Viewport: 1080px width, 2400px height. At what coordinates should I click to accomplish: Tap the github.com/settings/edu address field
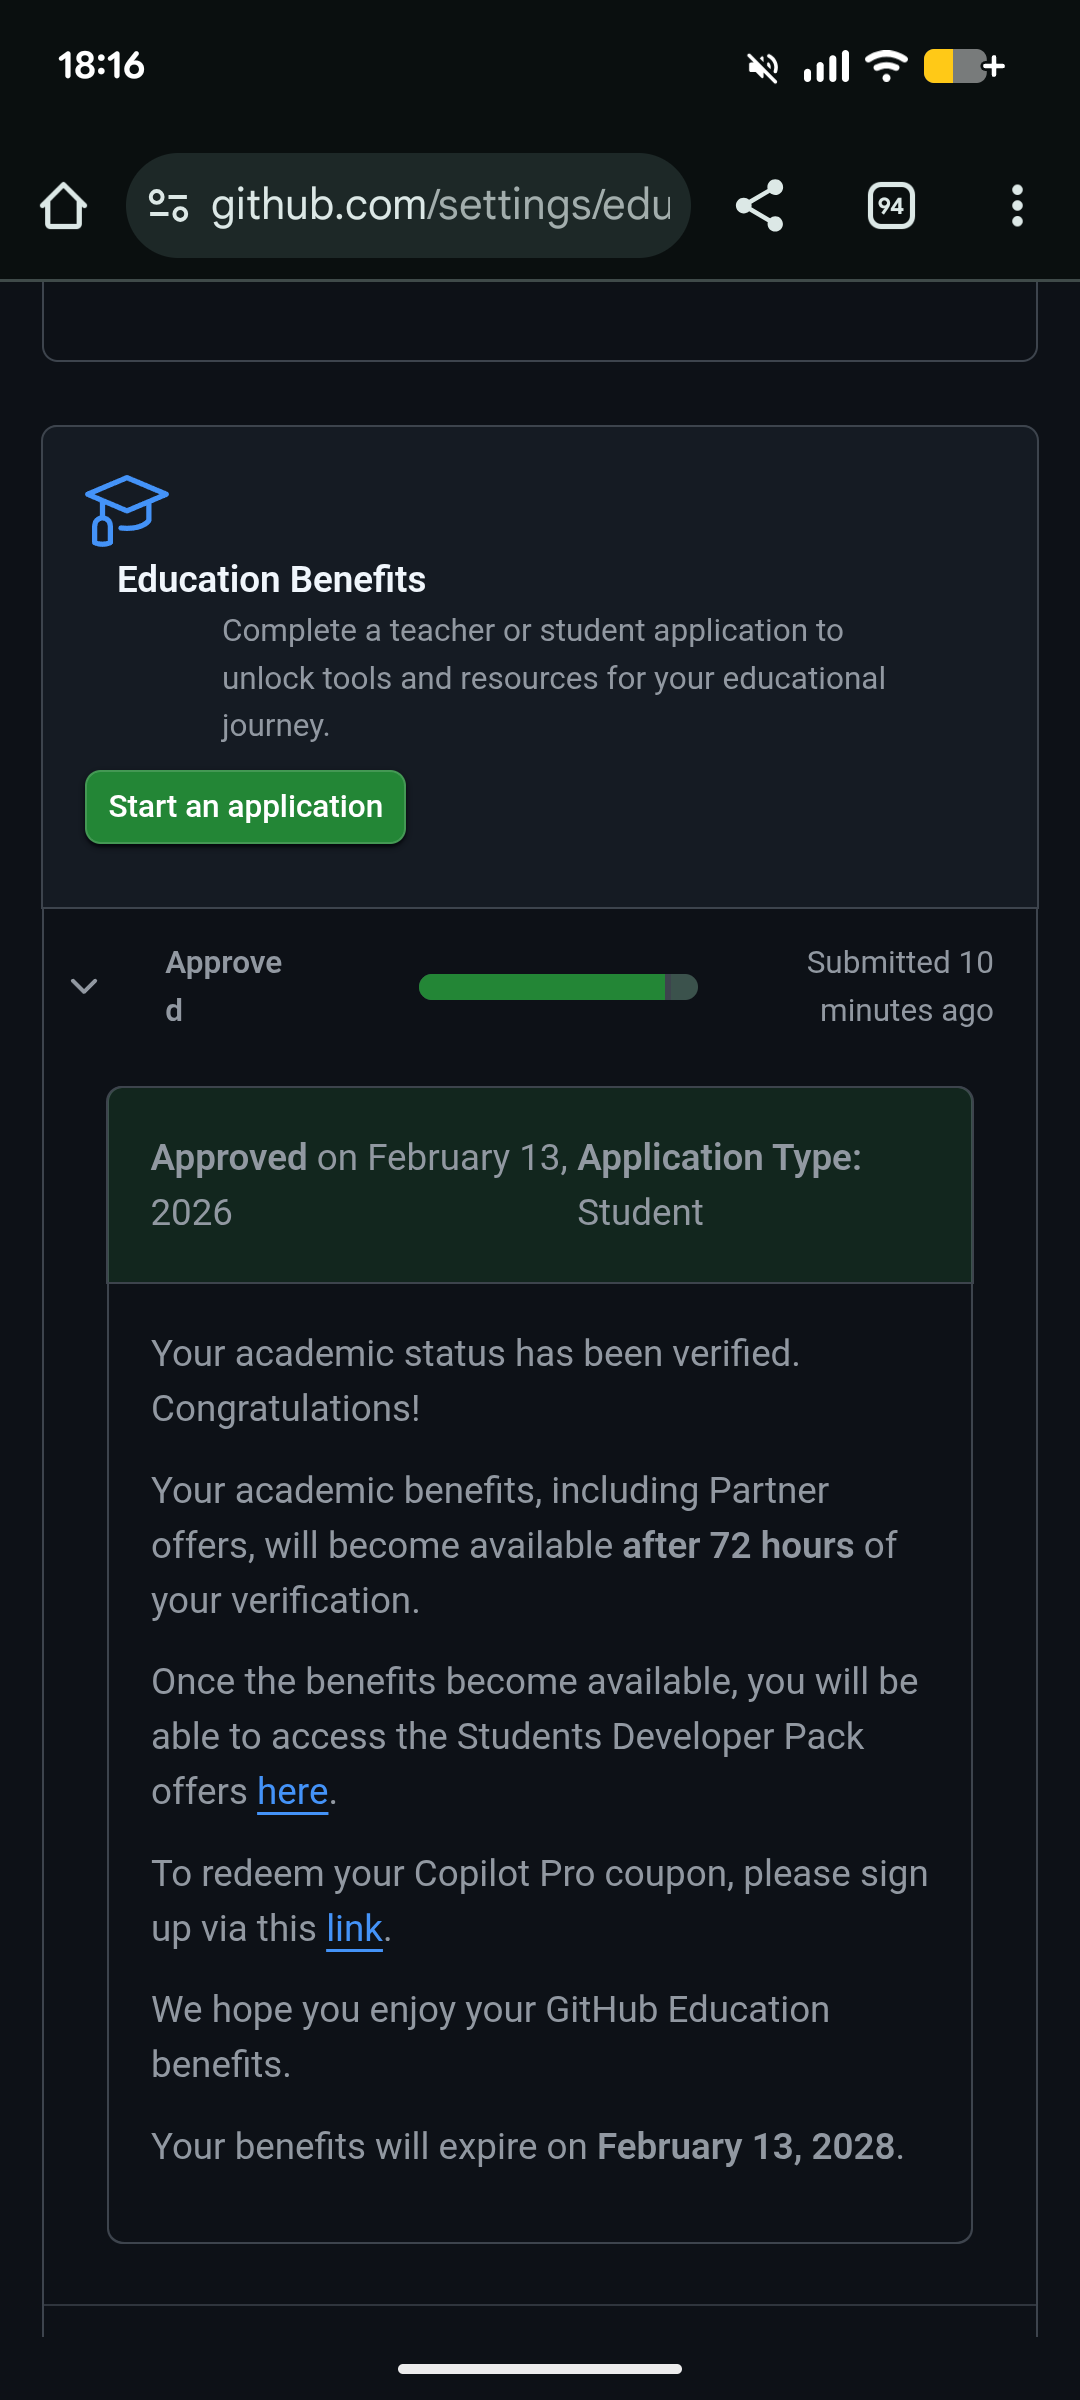pyautogui.click(x=440, y=206)
